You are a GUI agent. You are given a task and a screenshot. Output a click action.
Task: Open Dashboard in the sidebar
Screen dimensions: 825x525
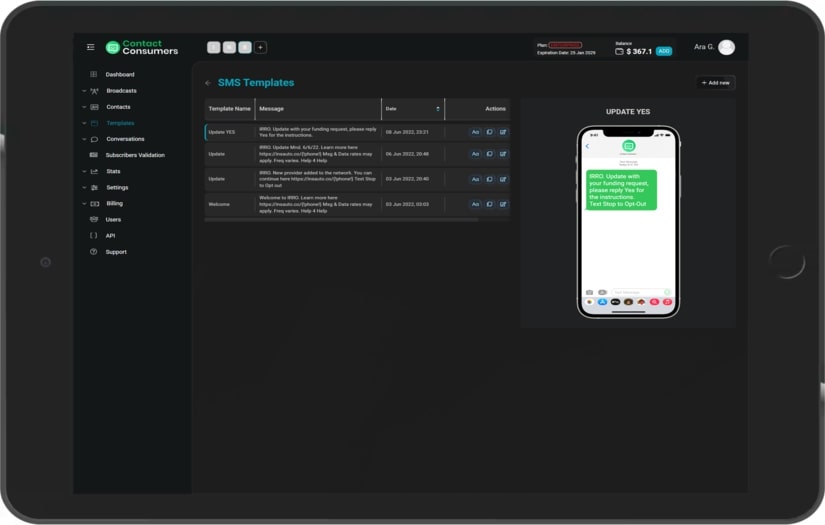[x=119, y=75]
